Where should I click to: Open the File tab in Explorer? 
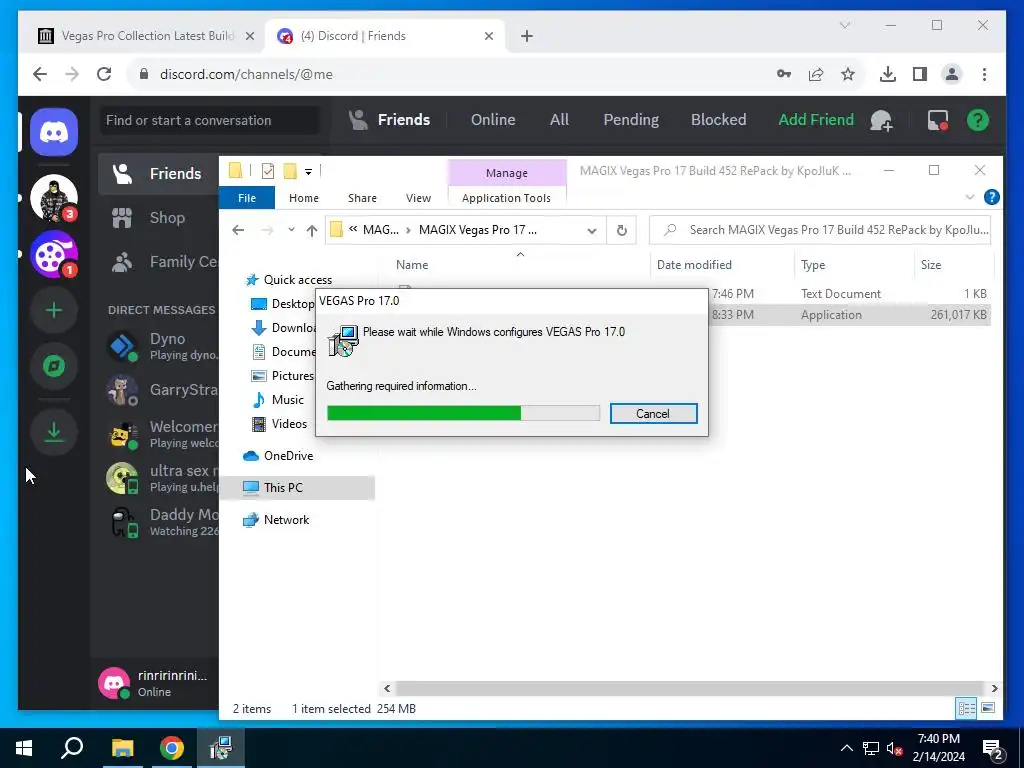click(x=247, y=198)
